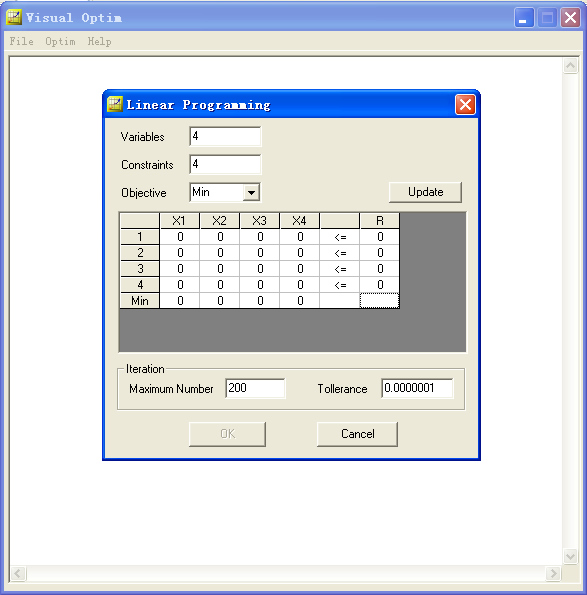The image size is (587, 595).
Task: Select X2 cell in row 3
Action: 220,269
